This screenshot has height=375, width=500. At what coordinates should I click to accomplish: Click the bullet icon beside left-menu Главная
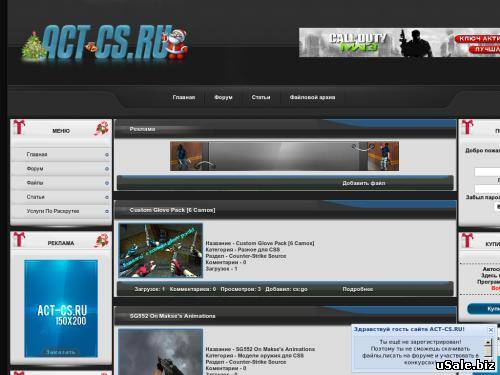pyautogui.click(x=107, y=155)
